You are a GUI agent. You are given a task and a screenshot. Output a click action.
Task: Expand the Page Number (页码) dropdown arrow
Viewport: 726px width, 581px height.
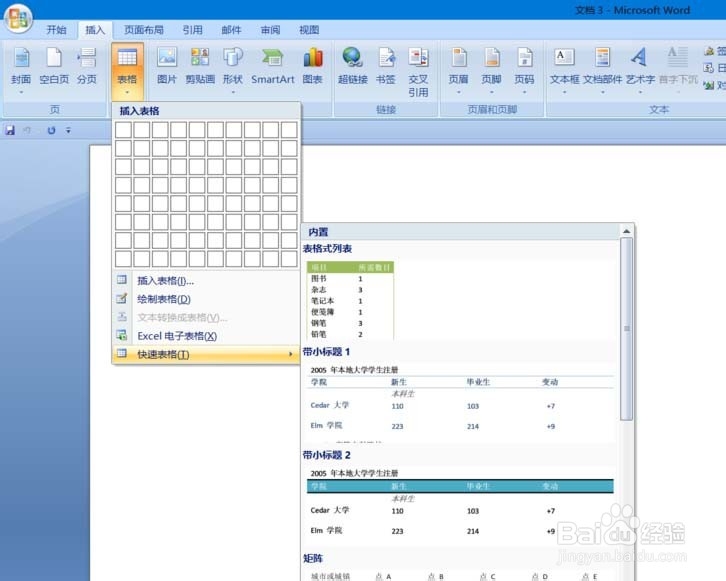click(524, 92)
